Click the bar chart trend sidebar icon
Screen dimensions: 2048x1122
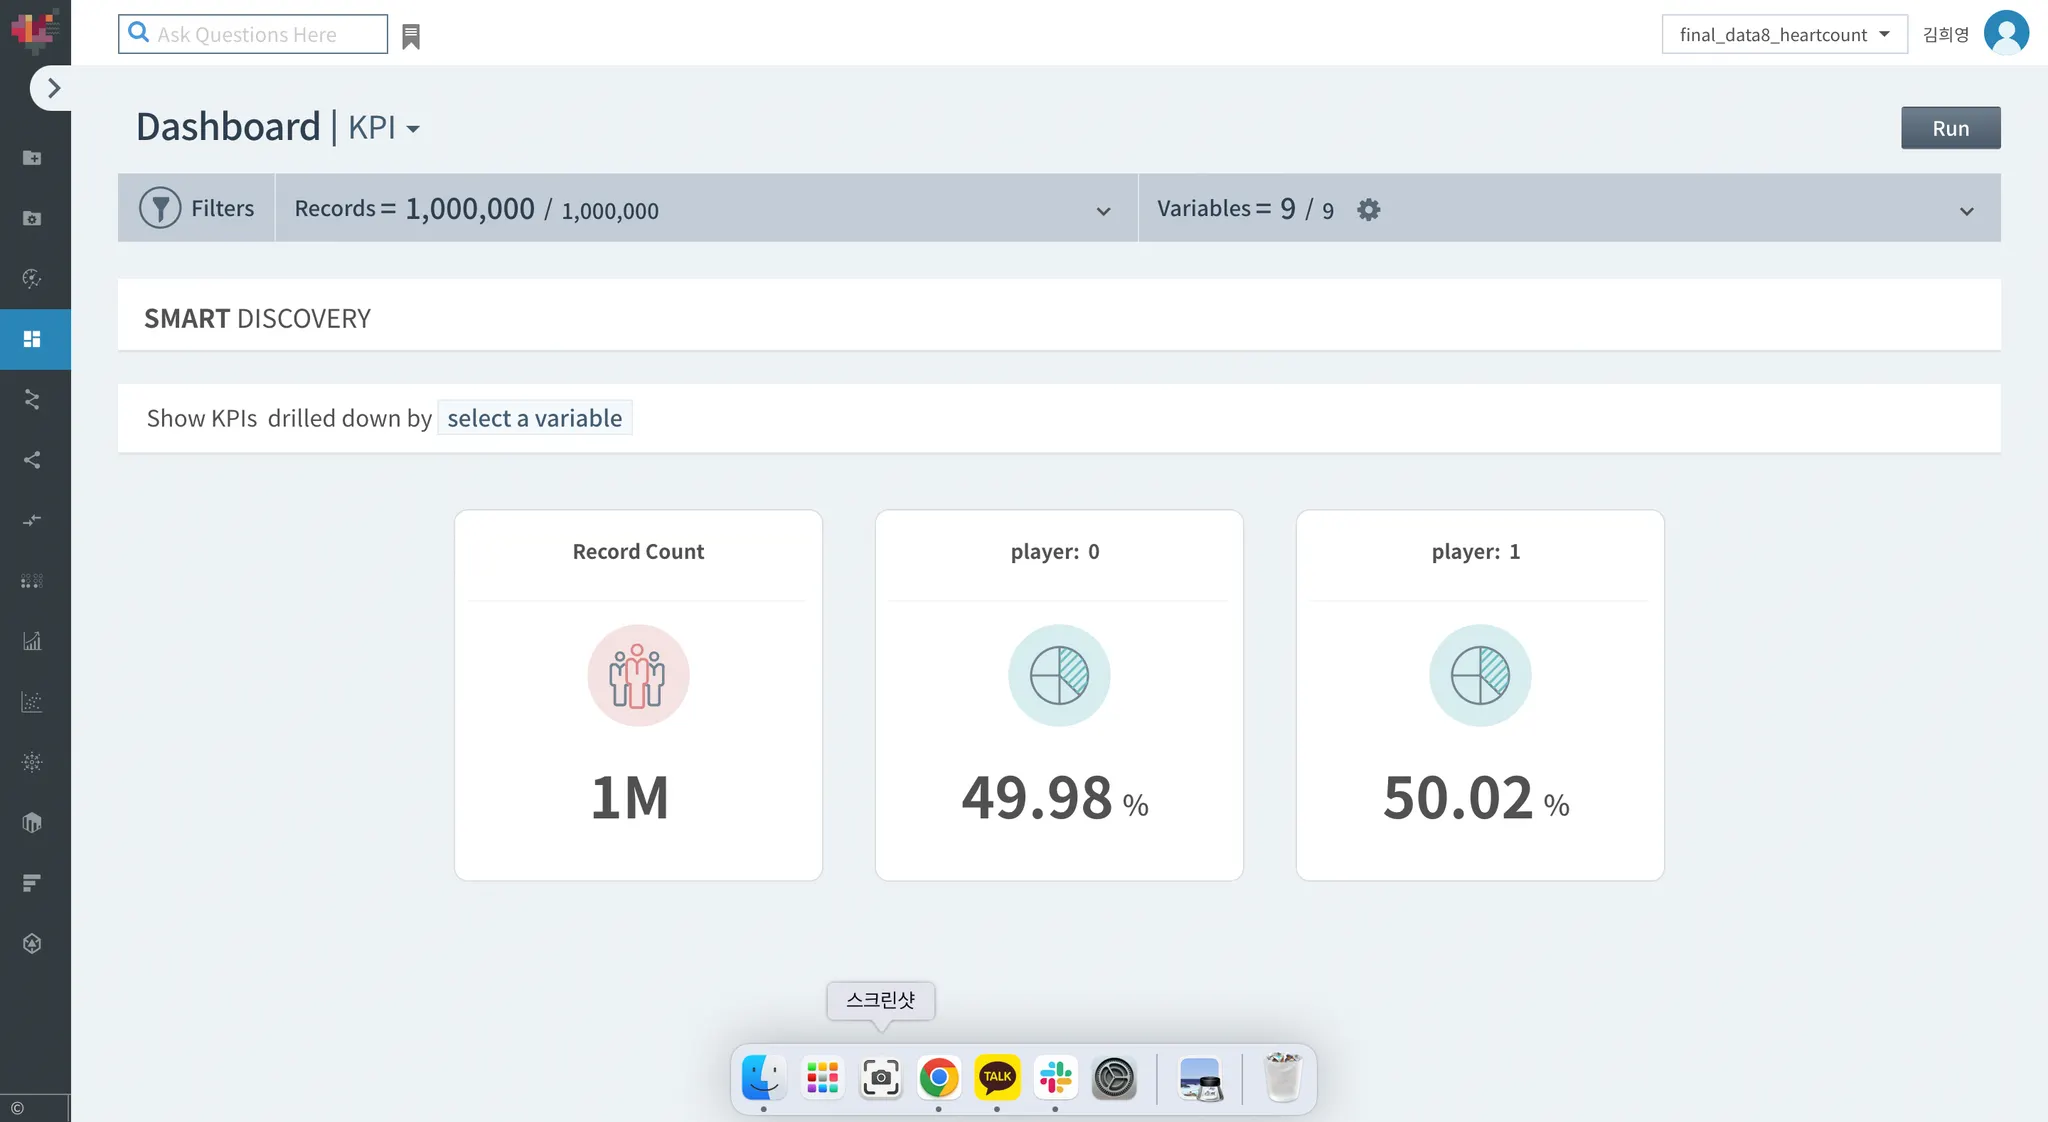32,641
